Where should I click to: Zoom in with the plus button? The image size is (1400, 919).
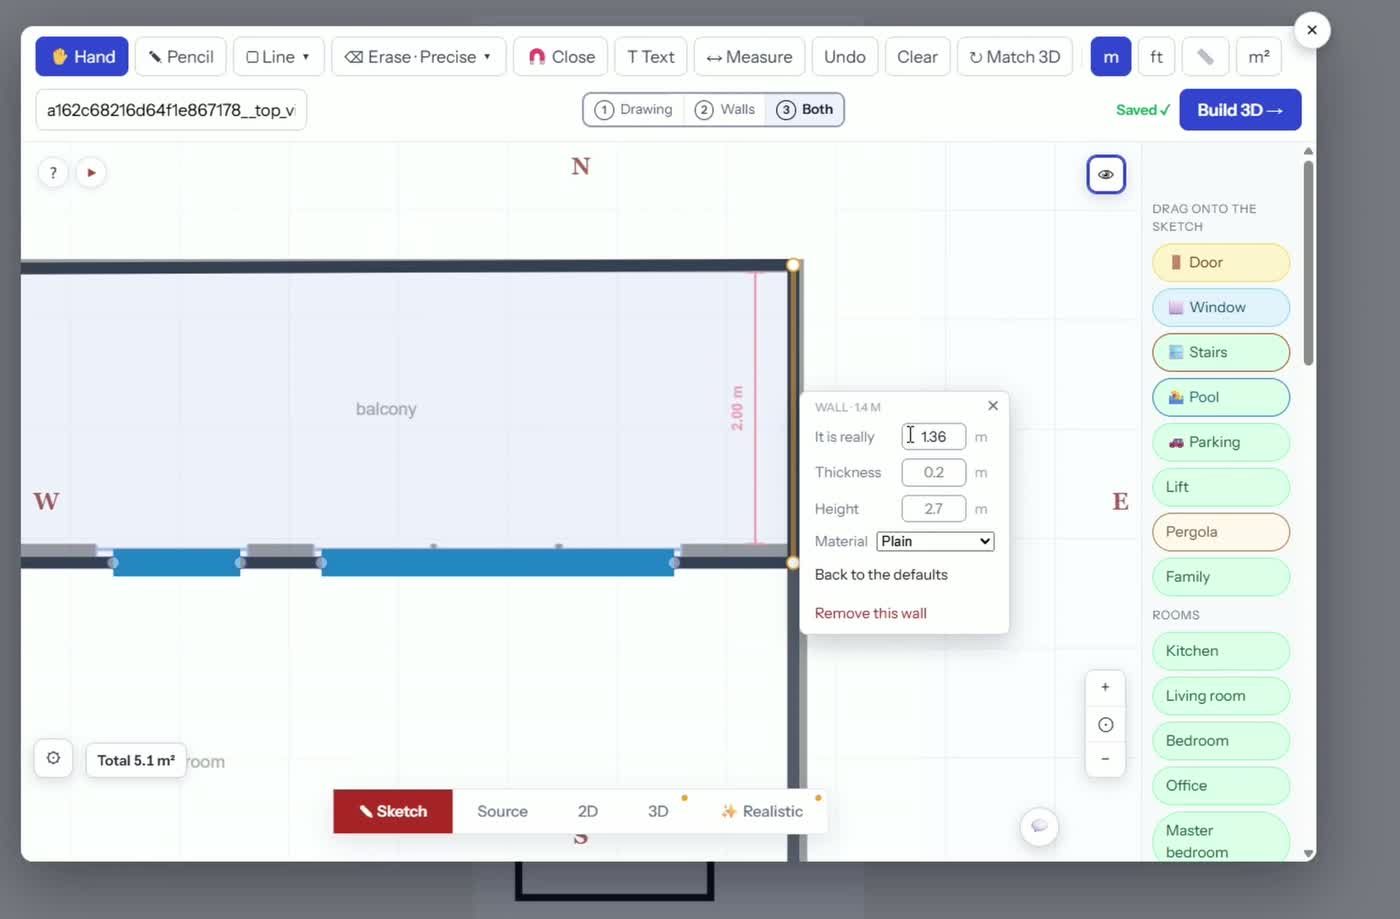click(x=1105, y=687)
